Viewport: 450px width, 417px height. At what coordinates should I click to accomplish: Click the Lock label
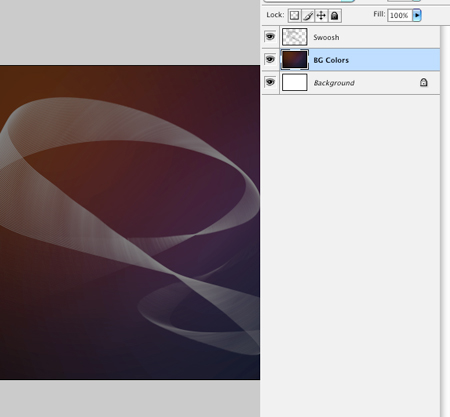(x=275, y=15)
